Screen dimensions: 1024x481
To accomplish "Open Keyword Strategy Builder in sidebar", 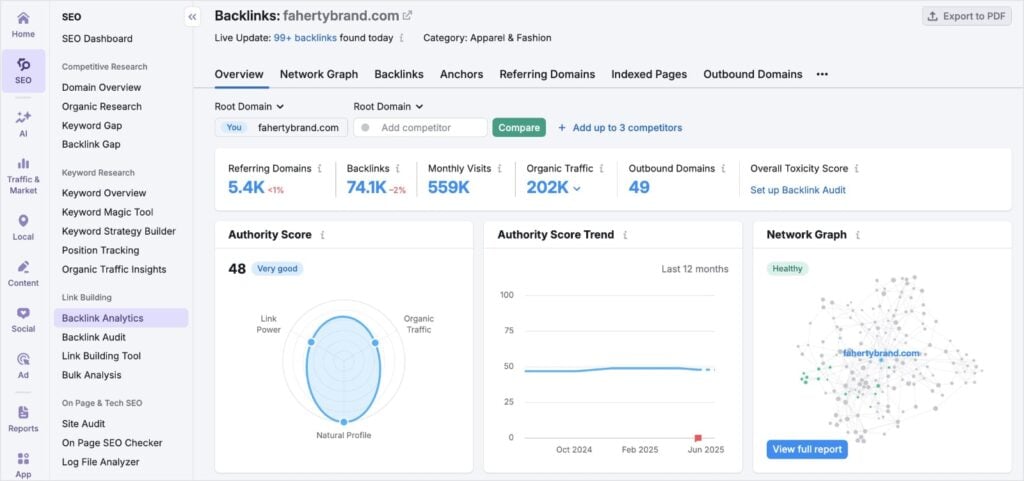I will (x=119, y=231).
